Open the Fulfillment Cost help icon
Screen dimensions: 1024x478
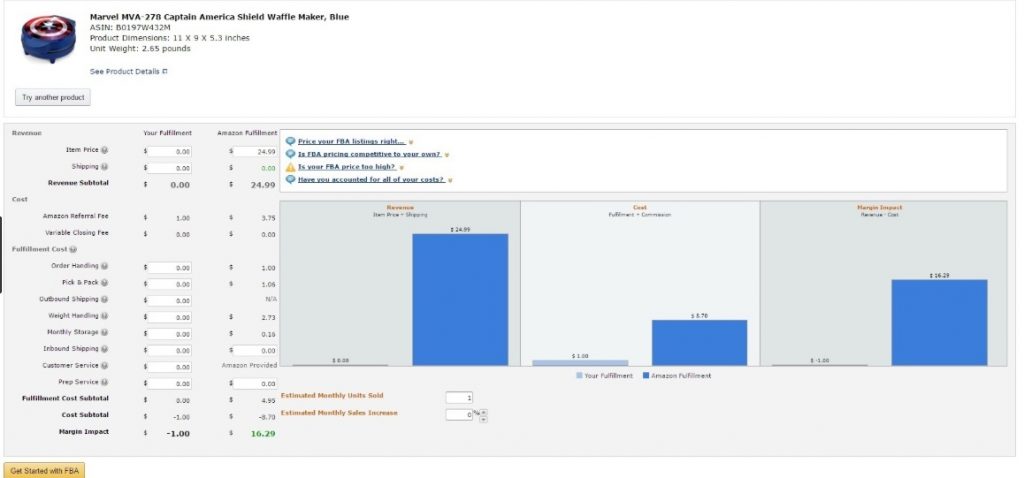click(x=73, y=249)
